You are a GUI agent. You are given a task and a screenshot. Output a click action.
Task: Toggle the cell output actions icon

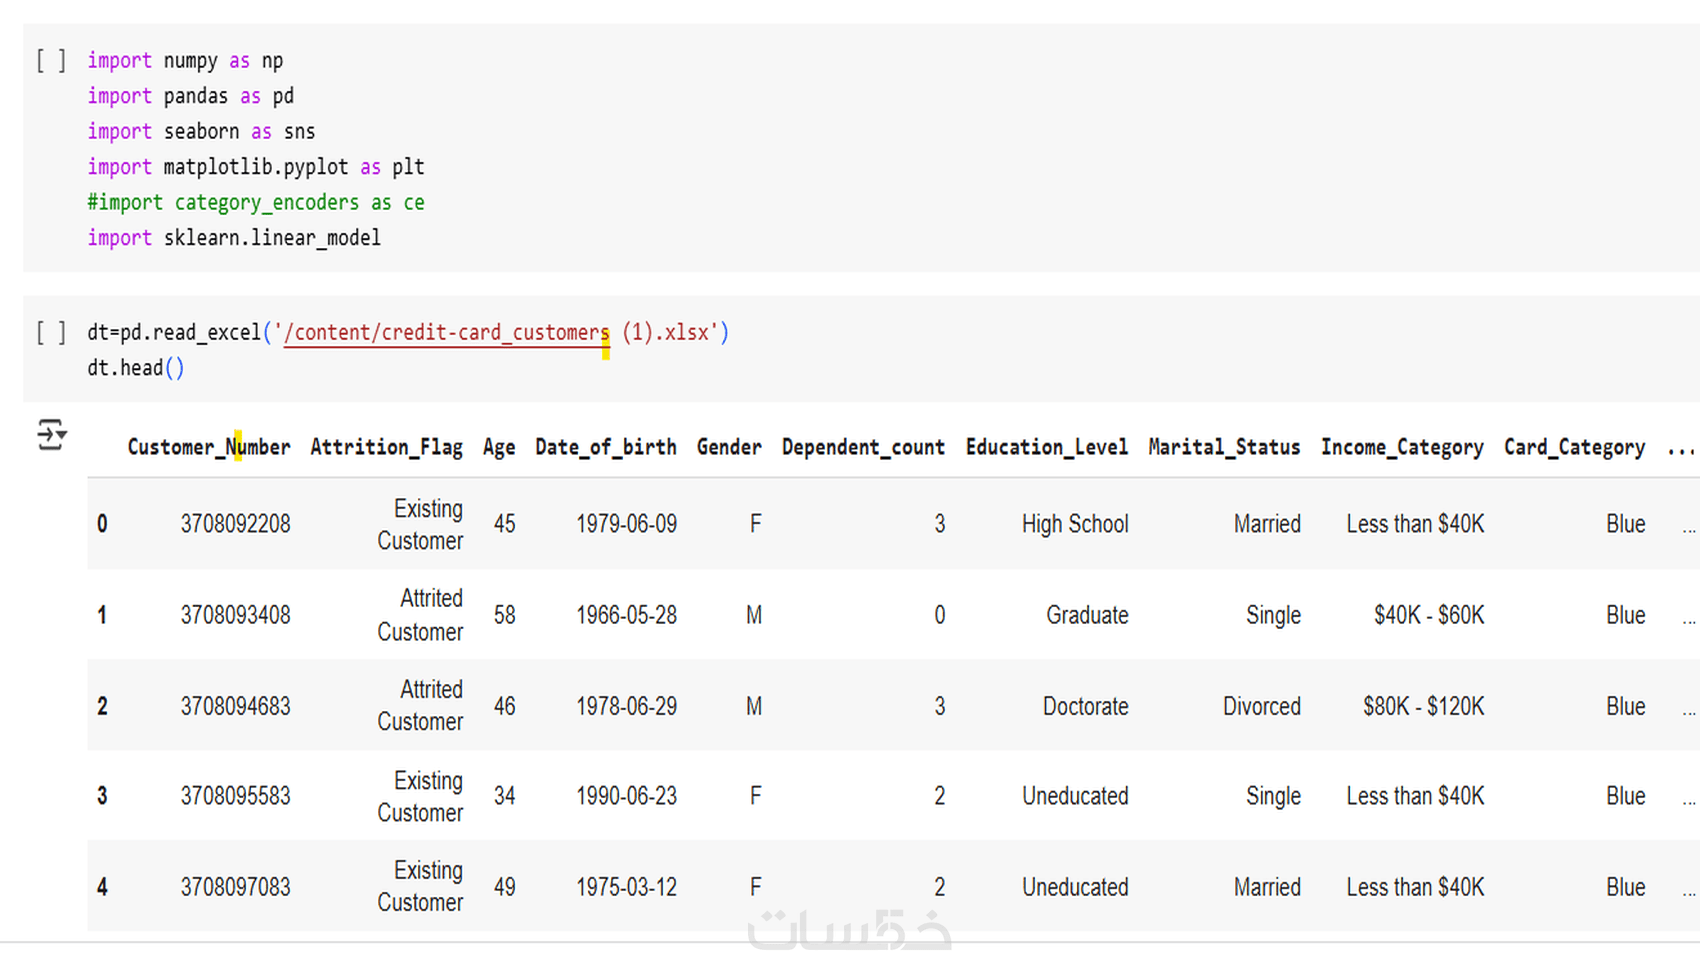click(51, 435)
